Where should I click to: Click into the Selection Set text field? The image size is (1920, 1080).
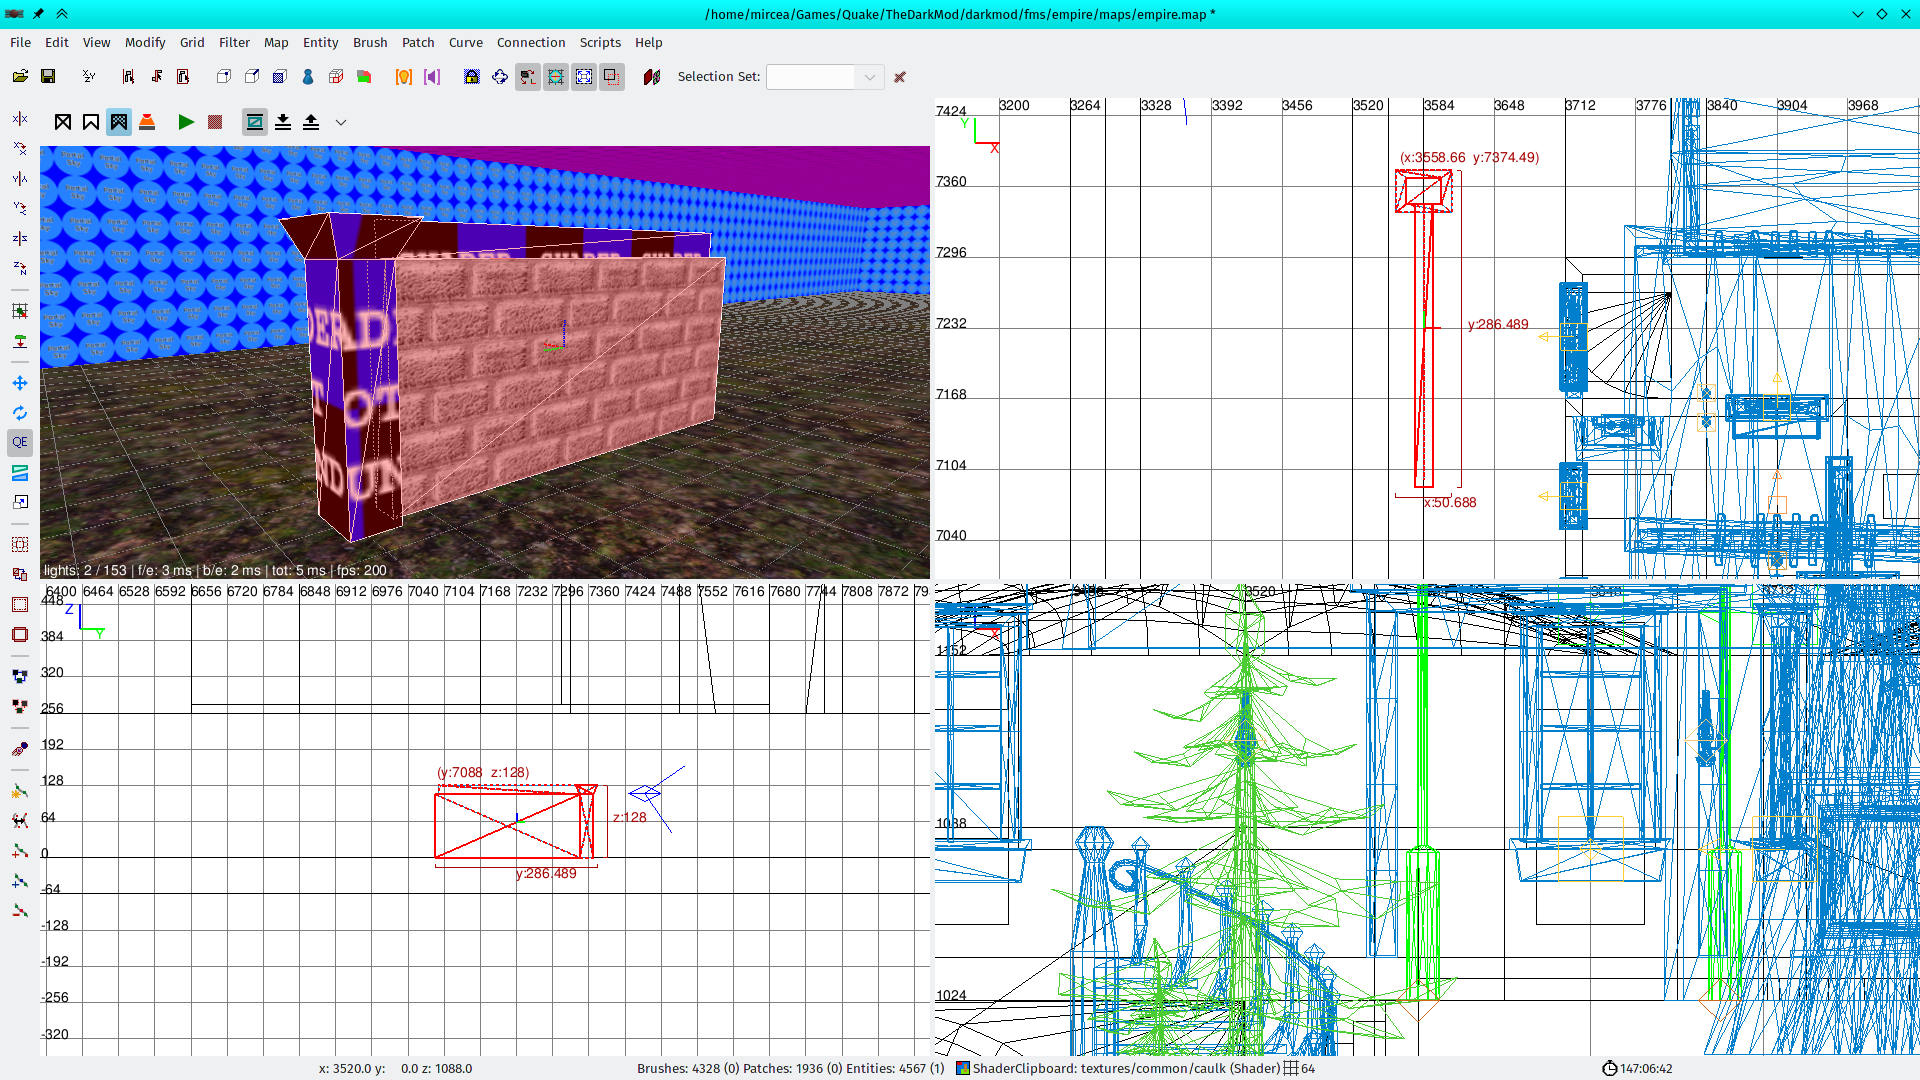[810, 77]
